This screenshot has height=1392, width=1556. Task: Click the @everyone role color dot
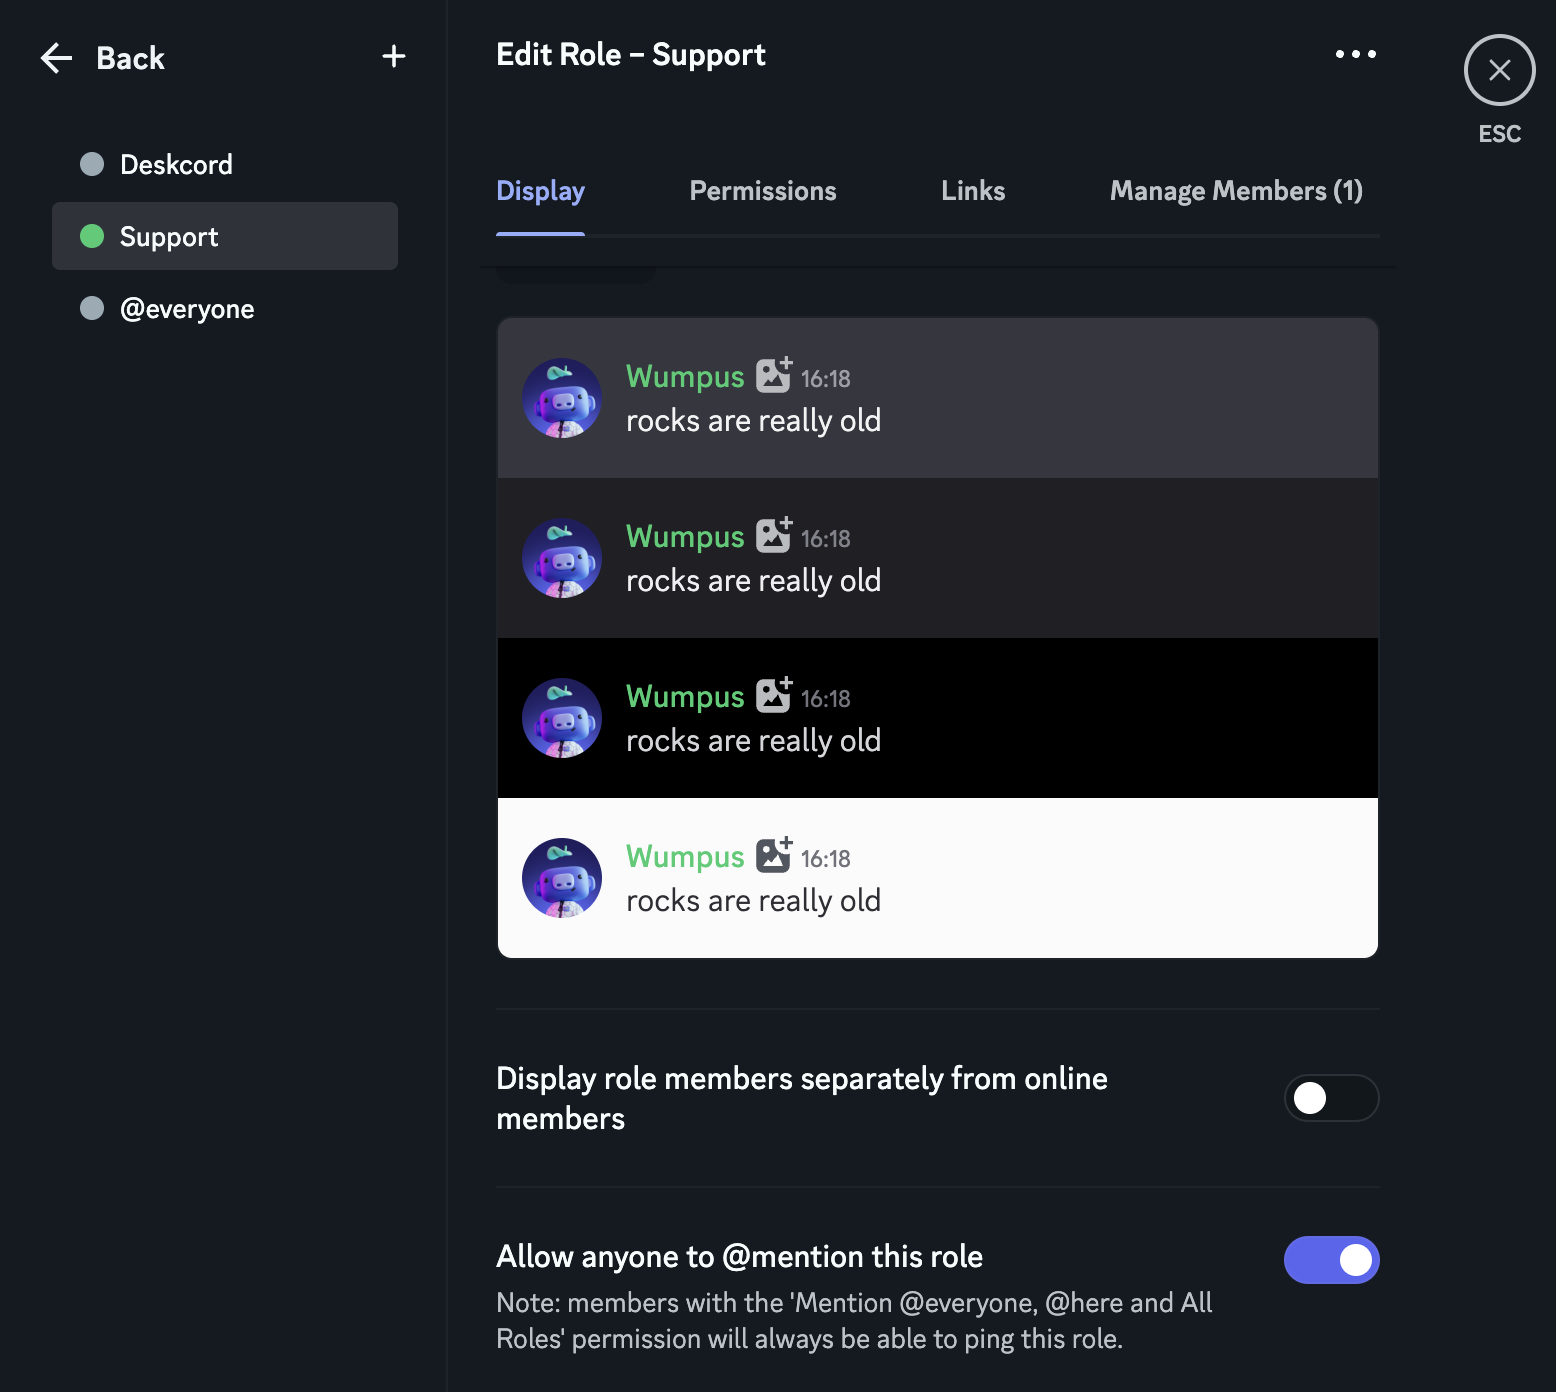(x=92, y=308)
